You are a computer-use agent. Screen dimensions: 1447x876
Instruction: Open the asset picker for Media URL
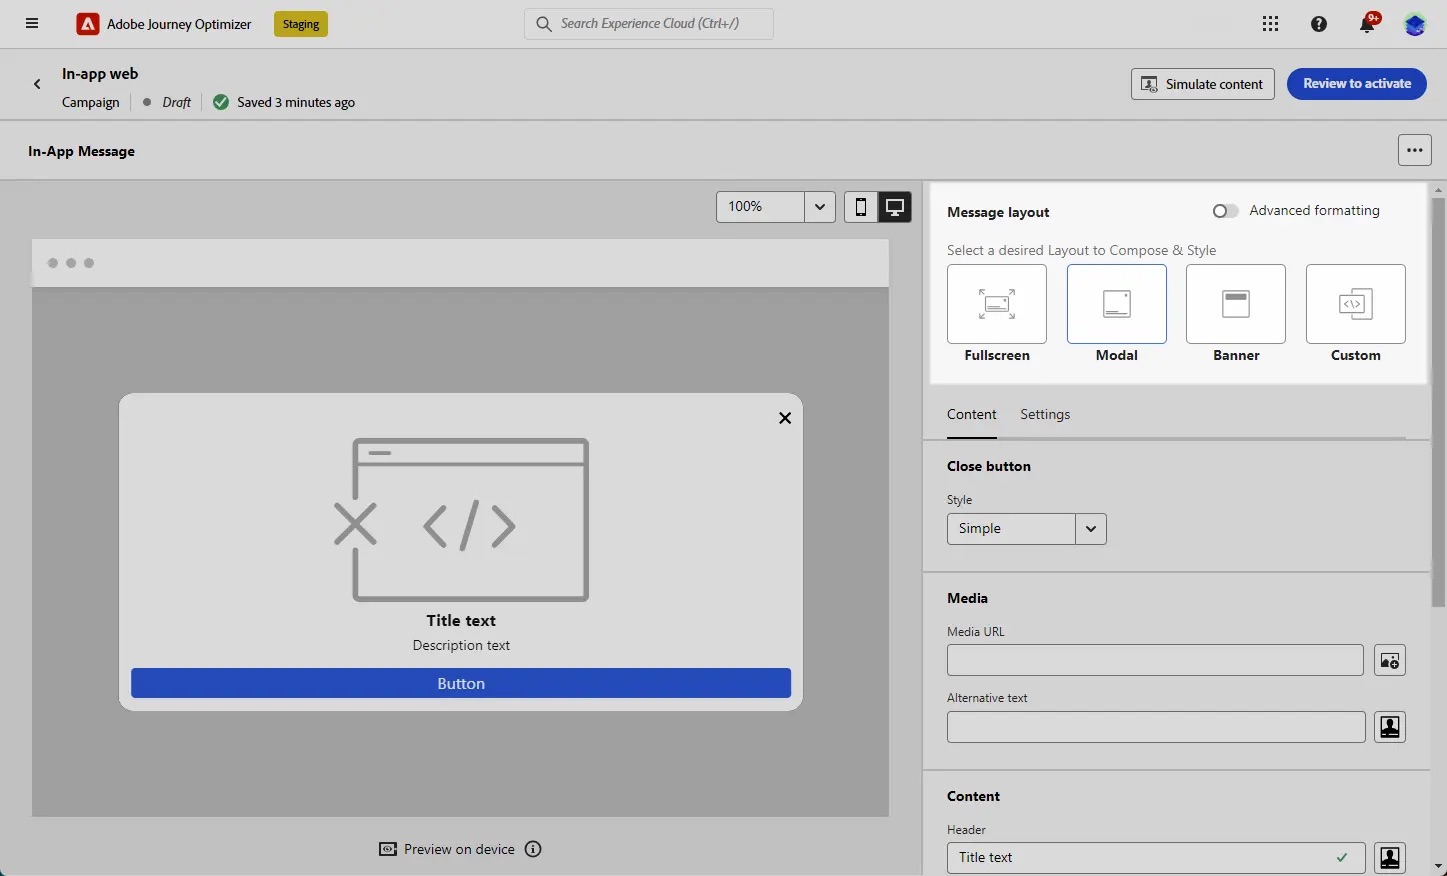1389,660
